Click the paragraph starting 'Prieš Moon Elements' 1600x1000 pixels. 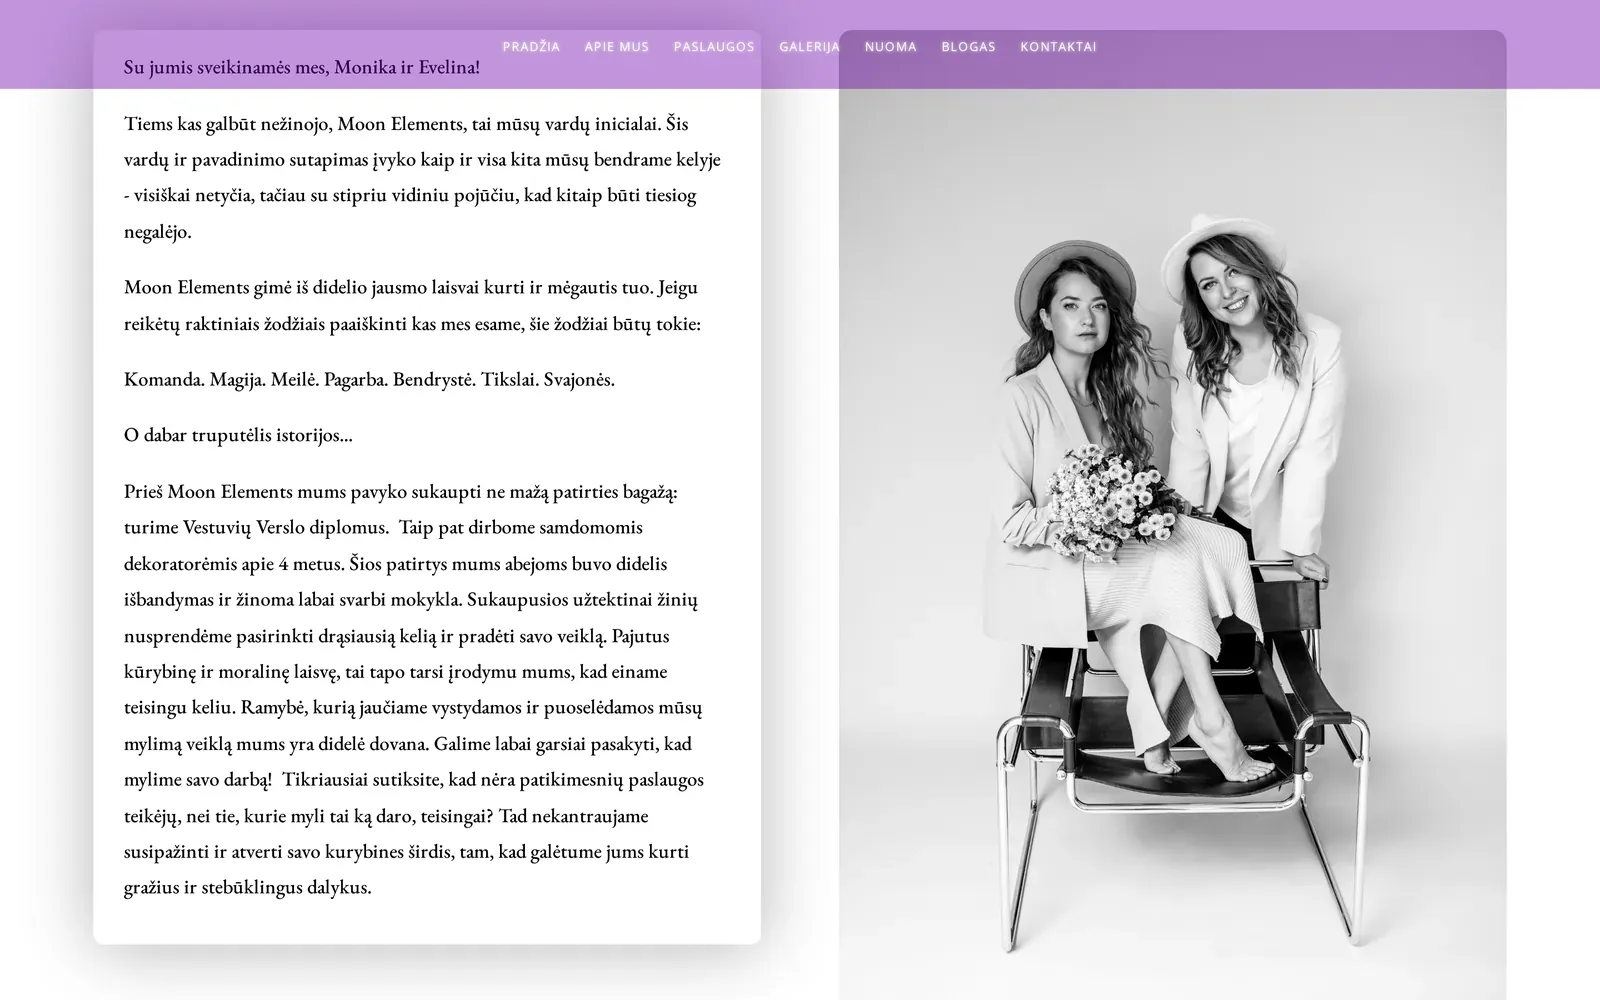point(413,689)
